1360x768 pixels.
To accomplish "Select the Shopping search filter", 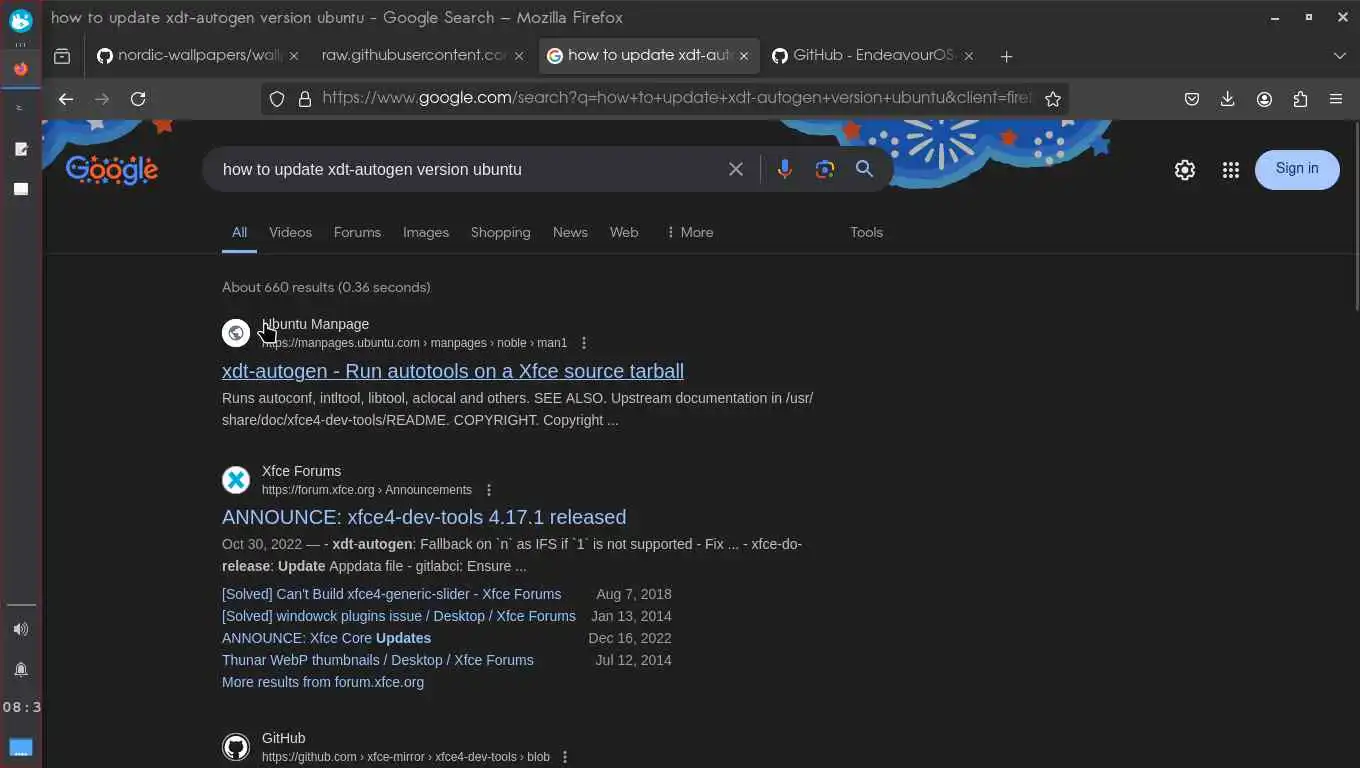I will 500,232.
